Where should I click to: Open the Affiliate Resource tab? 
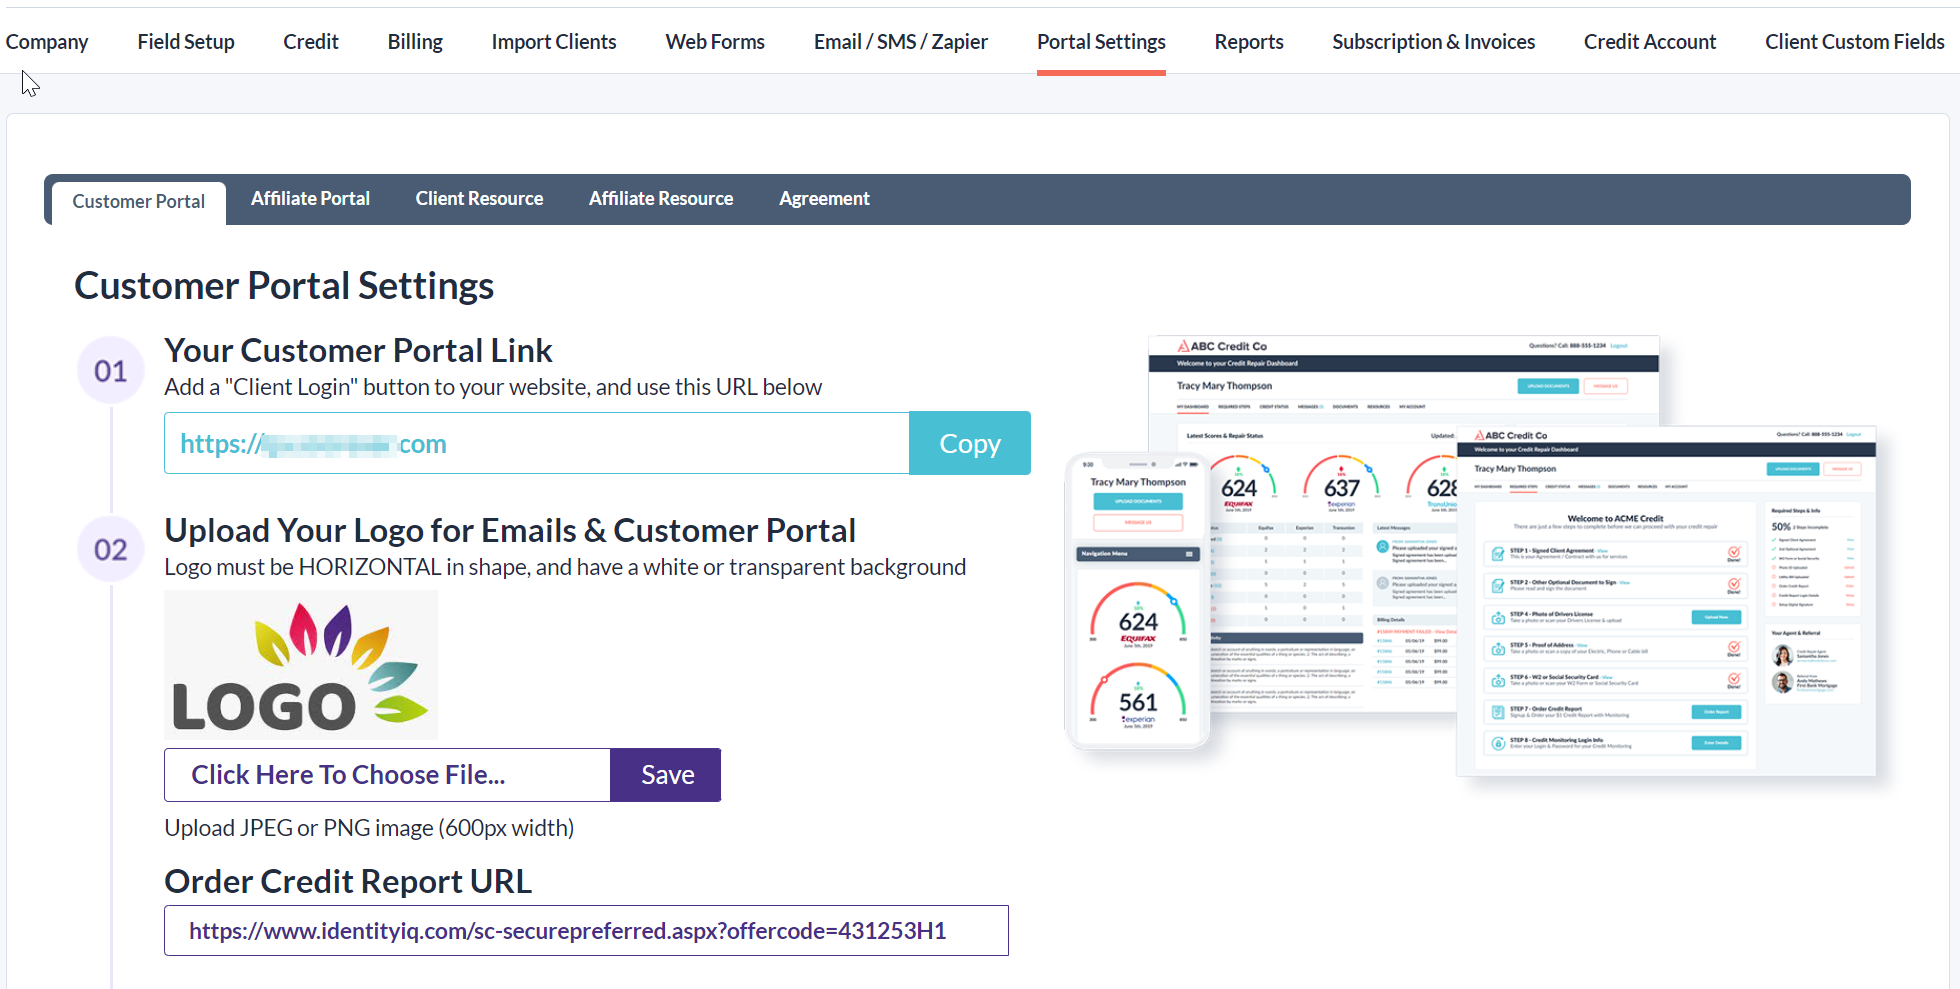660,199
